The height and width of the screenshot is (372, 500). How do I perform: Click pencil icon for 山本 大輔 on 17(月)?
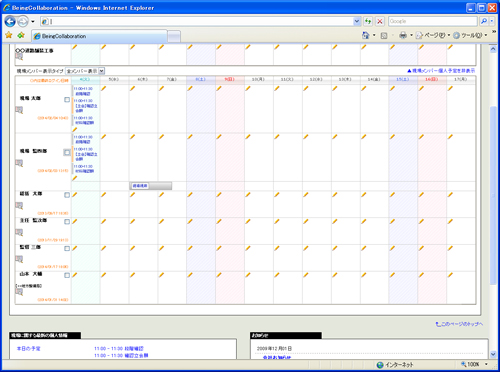pos(450,275)
